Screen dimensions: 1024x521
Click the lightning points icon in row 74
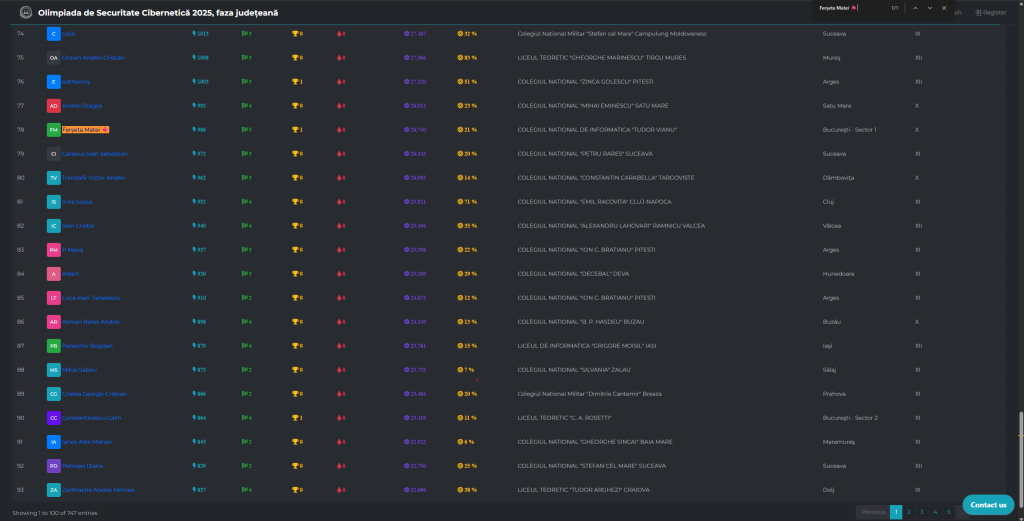point(194,34)
